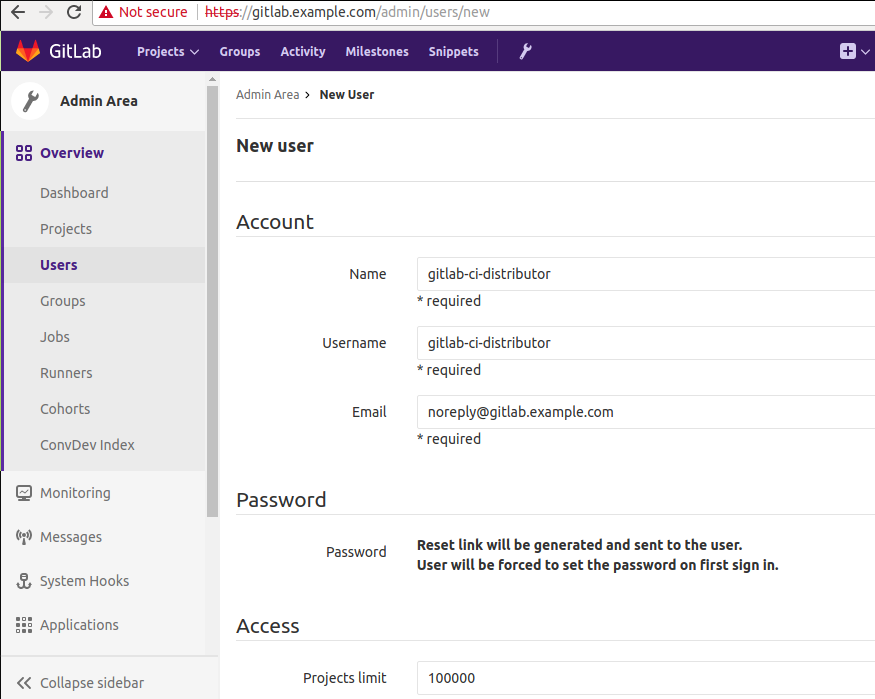The image size is (875, 699).
Task: Click the Messages megaphone icon
Action: (22, 536)
